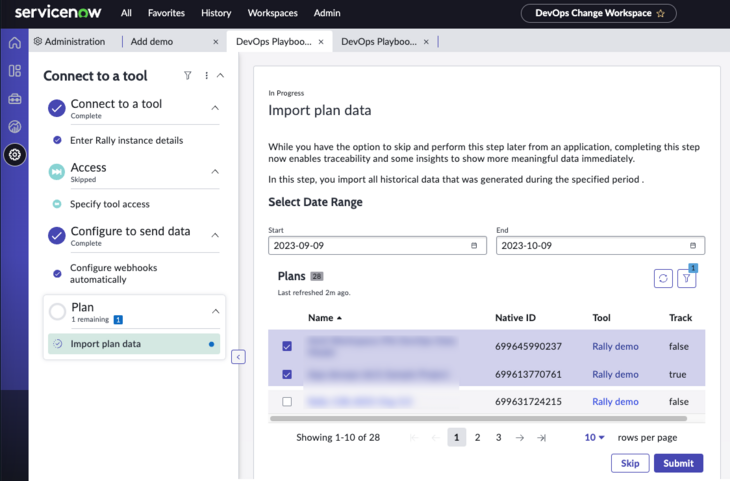This screenshot has height=481, width=730.
Task: Open the rows per page dropdown
Action: click(595, 438)
